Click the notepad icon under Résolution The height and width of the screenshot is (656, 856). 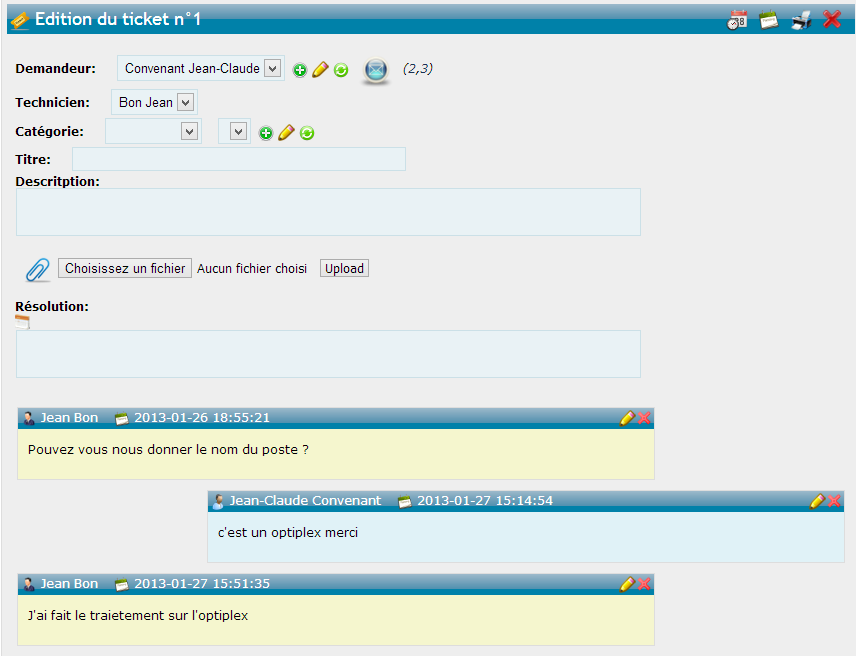click(23, 322)
